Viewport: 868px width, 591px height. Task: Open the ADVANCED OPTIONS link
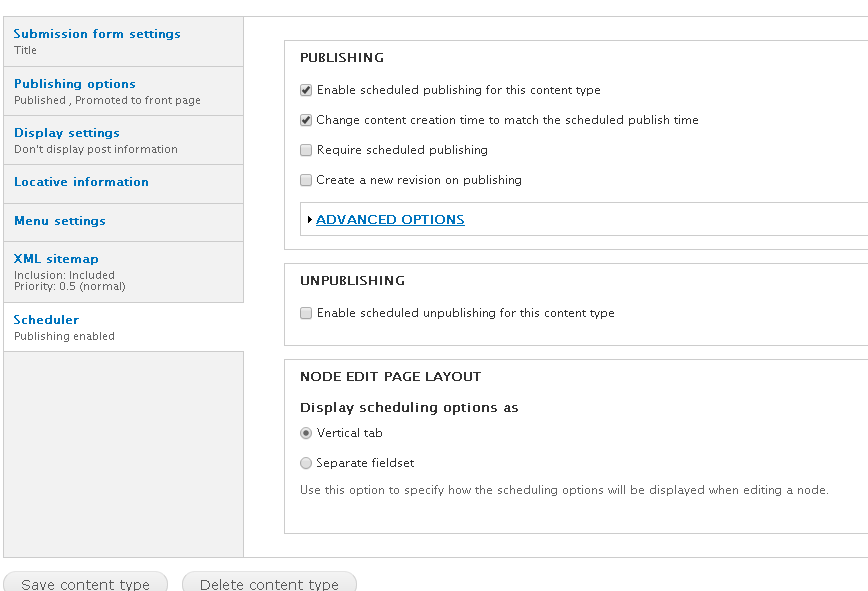tap(390, 220)
